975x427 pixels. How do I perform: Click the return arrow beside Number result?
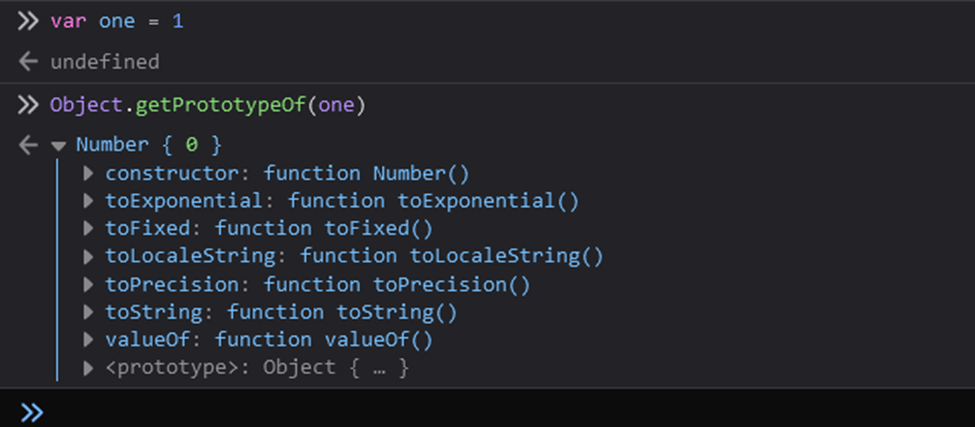tap(28, 145)
